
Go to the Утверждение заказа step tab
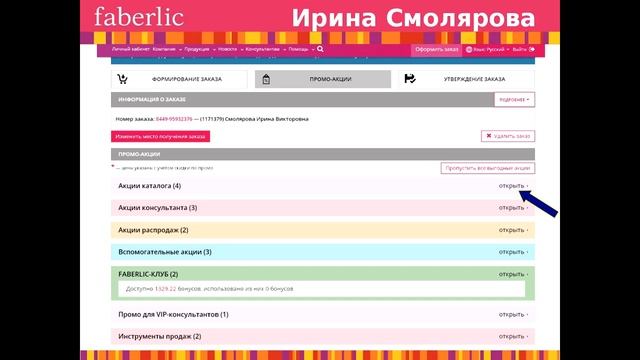point(466,79)
